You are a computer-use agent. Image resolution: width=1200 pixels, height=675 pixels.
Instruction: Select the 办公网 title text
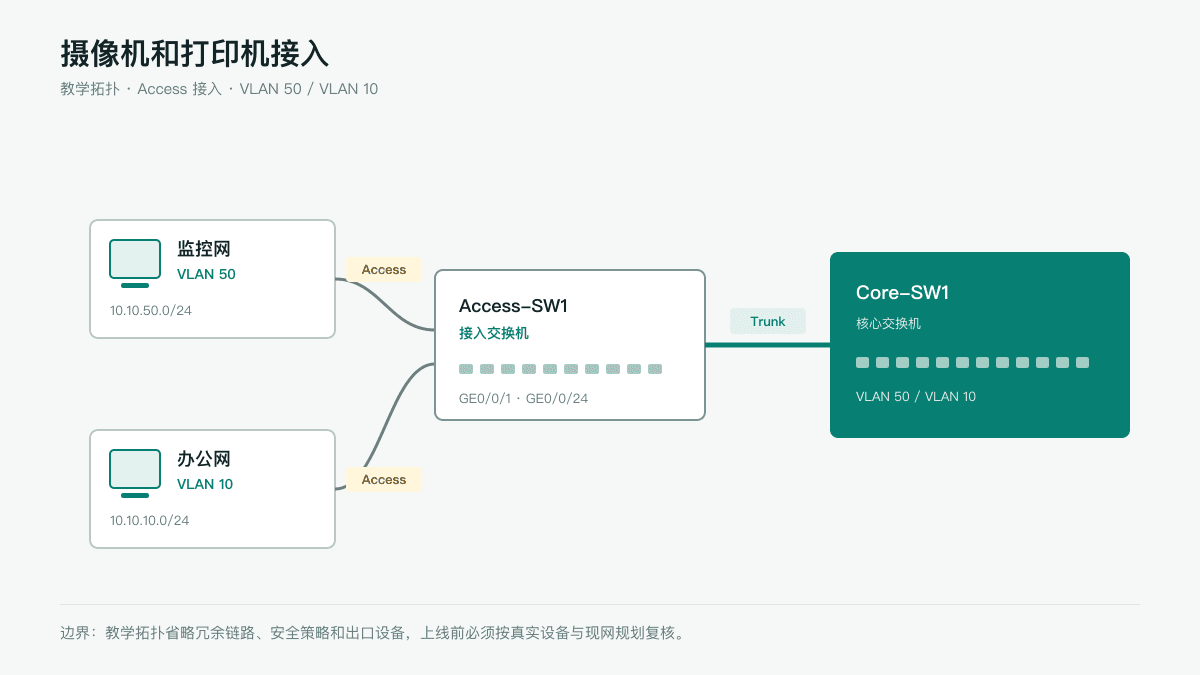204,459
